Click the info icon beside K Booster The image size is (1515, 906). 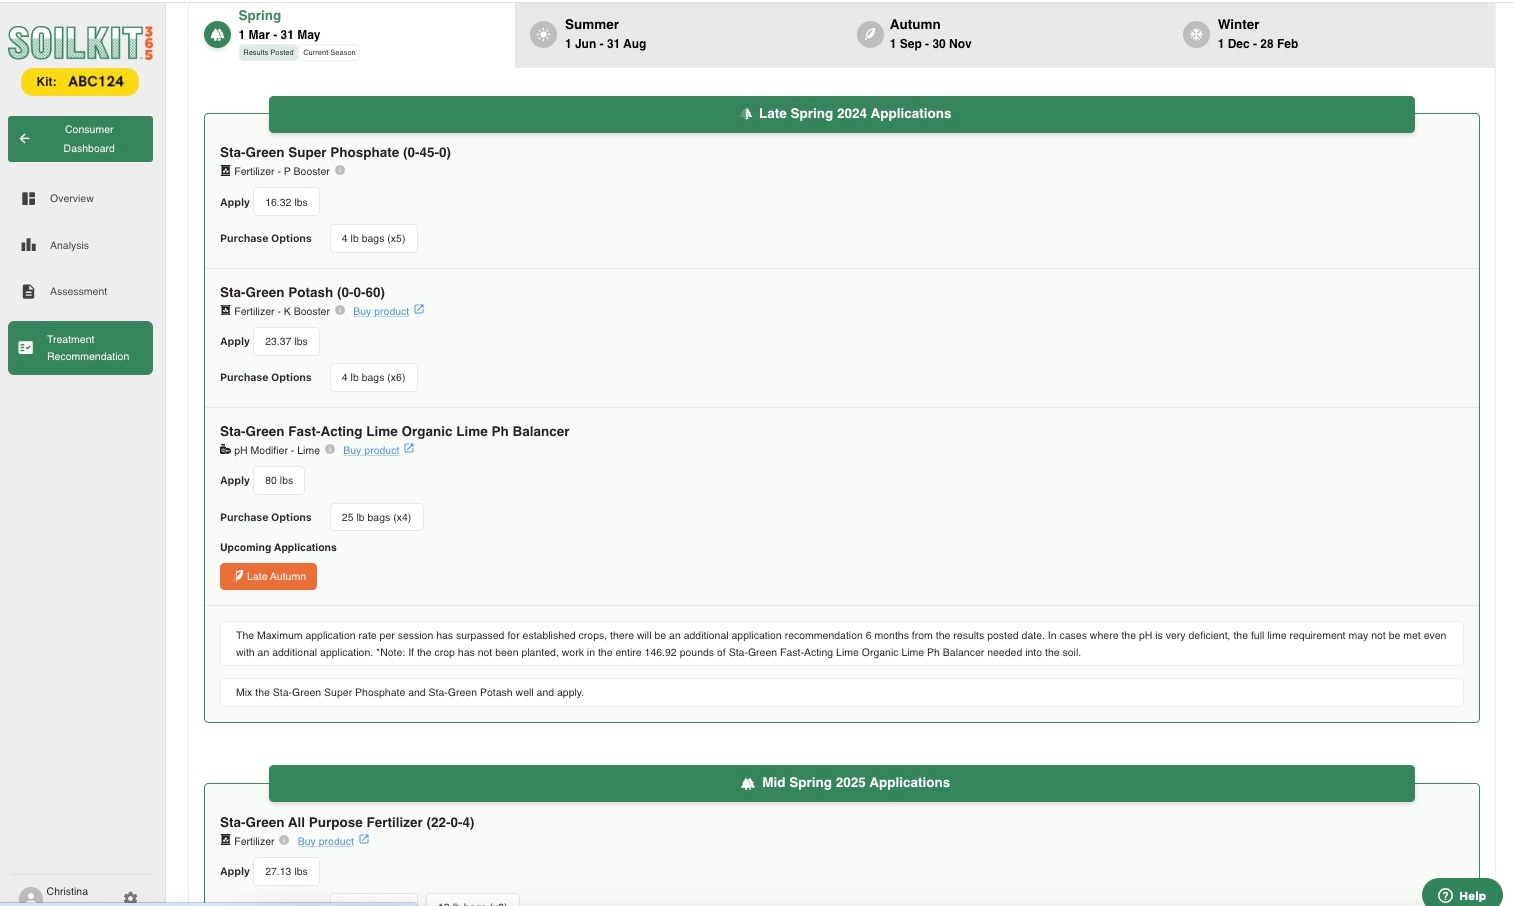(340, 310)
